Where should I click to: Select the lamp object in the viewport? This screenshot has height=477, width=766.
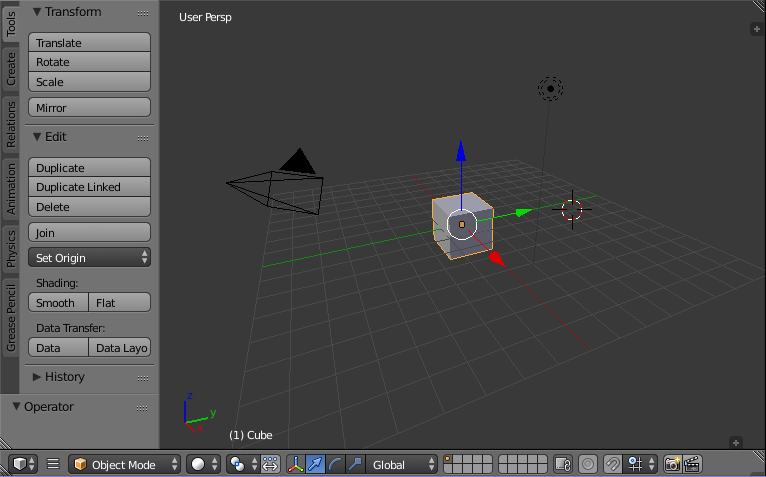(x=551, y=89)
